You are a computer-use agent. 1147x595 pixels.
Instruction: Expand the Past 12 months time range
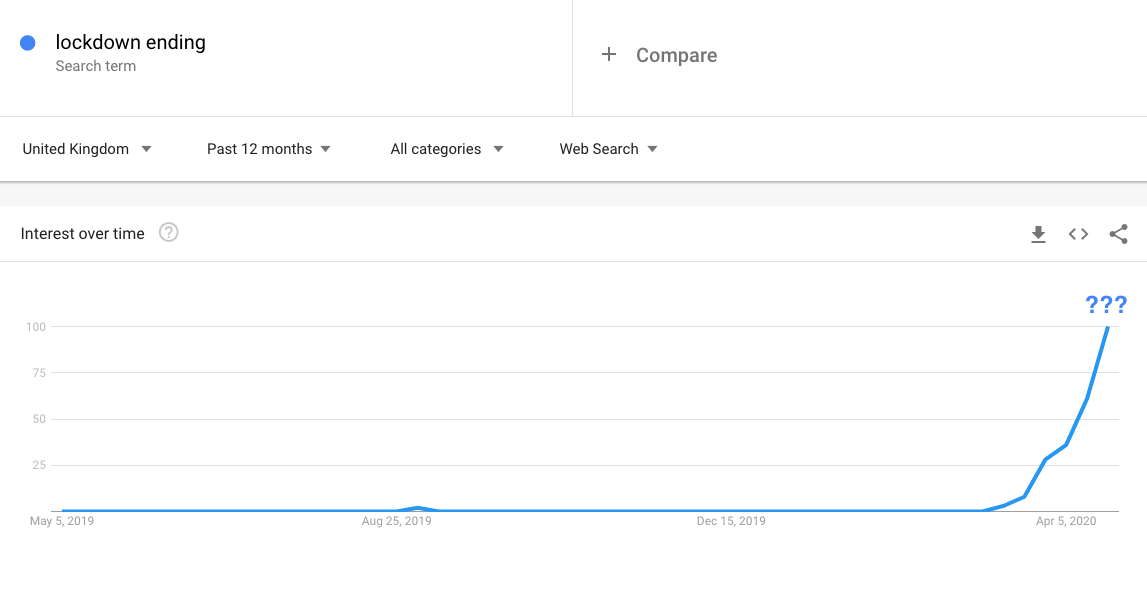click(268, 149)
